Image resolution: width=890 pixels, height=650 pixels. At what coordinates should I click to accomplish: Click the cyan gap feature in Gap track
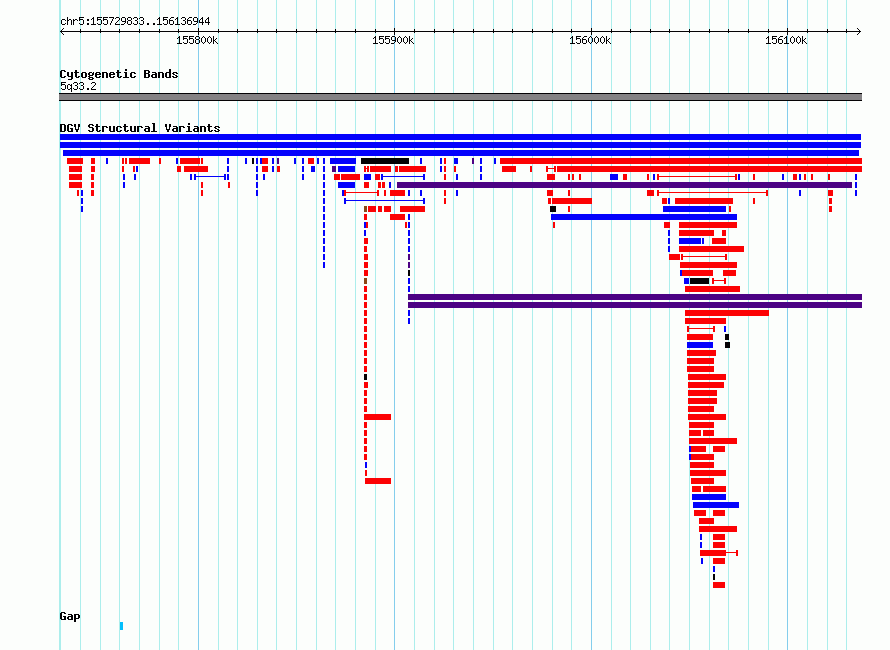pos(121,626)
